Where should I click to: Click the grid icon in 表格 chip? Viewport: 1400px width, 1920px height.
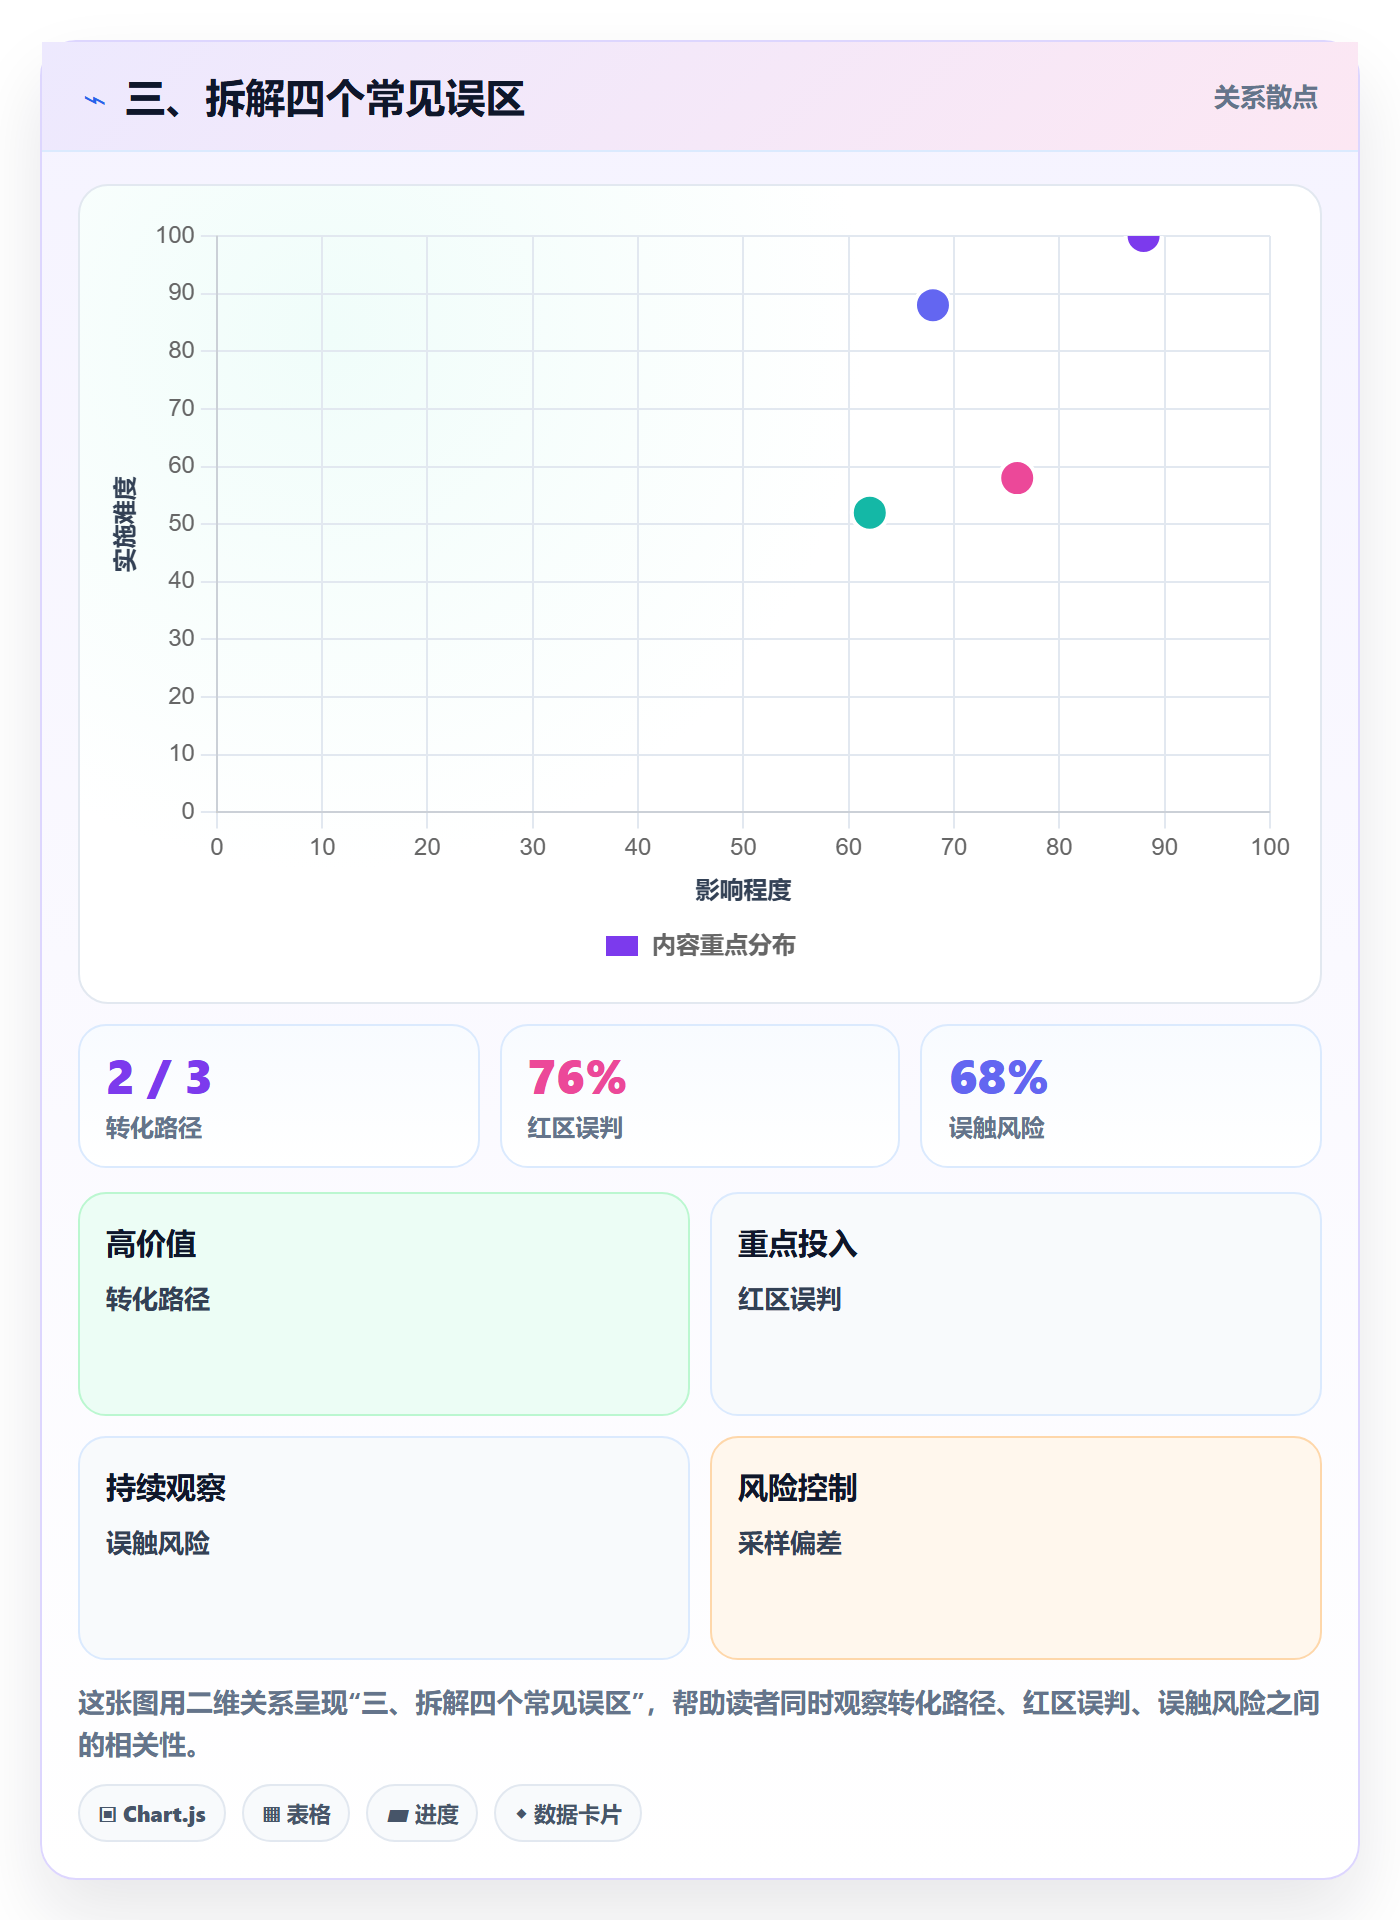[x=271, y=1814]
